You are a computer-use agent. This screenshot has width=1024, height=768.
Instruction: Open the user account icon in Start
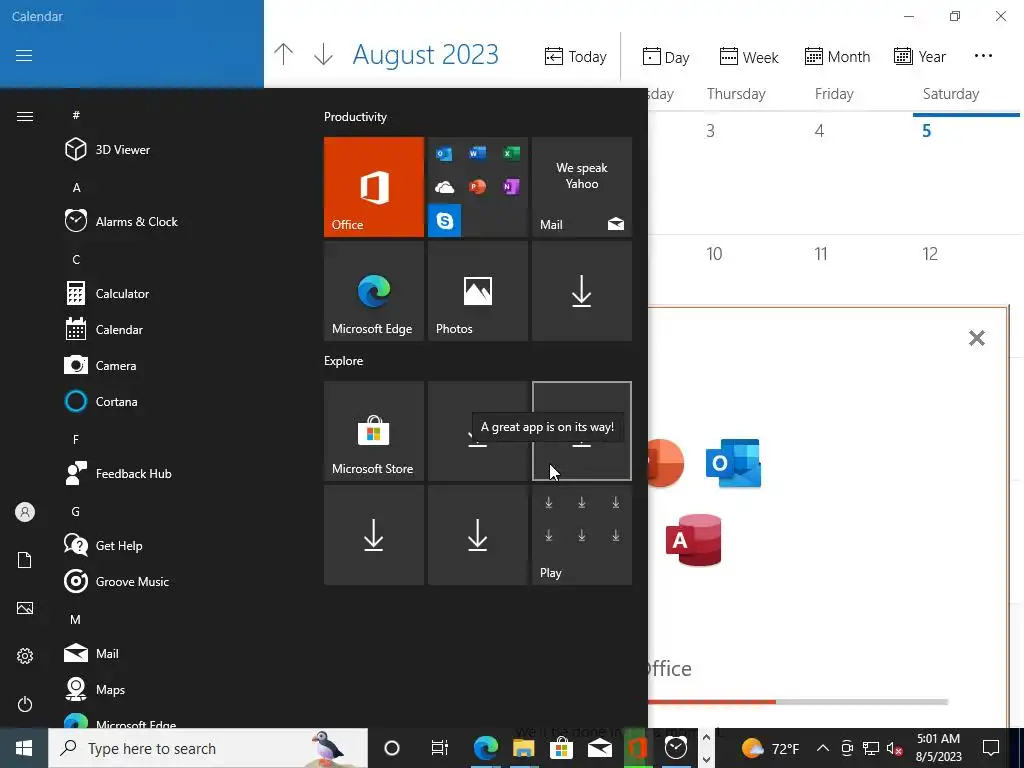25,512
